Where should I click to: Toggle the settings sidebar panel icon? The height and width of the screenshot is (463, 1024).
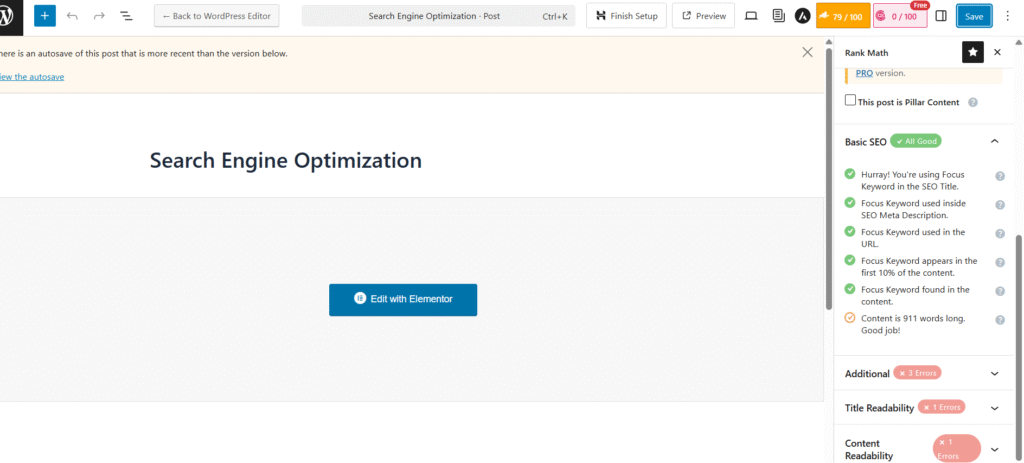point(941,16)
